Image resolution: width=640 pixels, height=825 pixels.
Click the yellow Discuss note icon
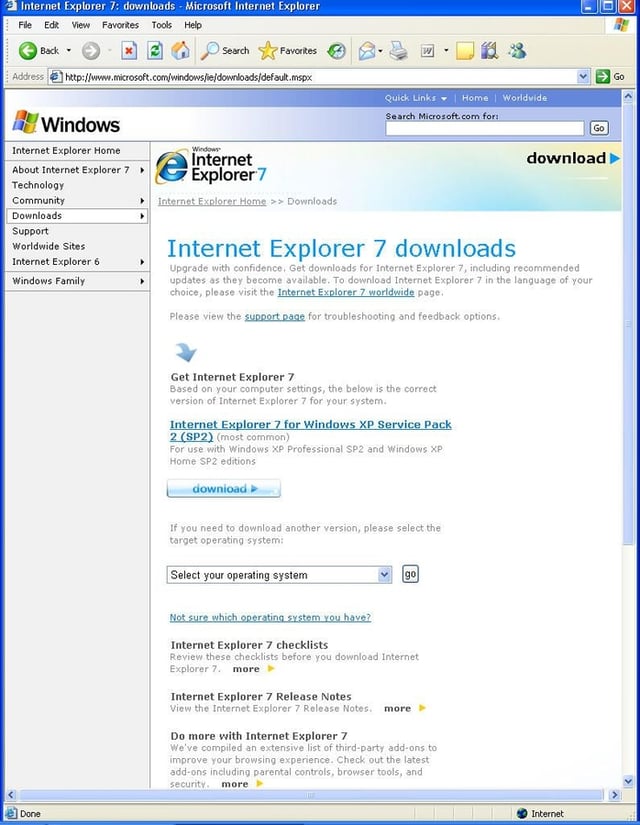pos(465,51)
